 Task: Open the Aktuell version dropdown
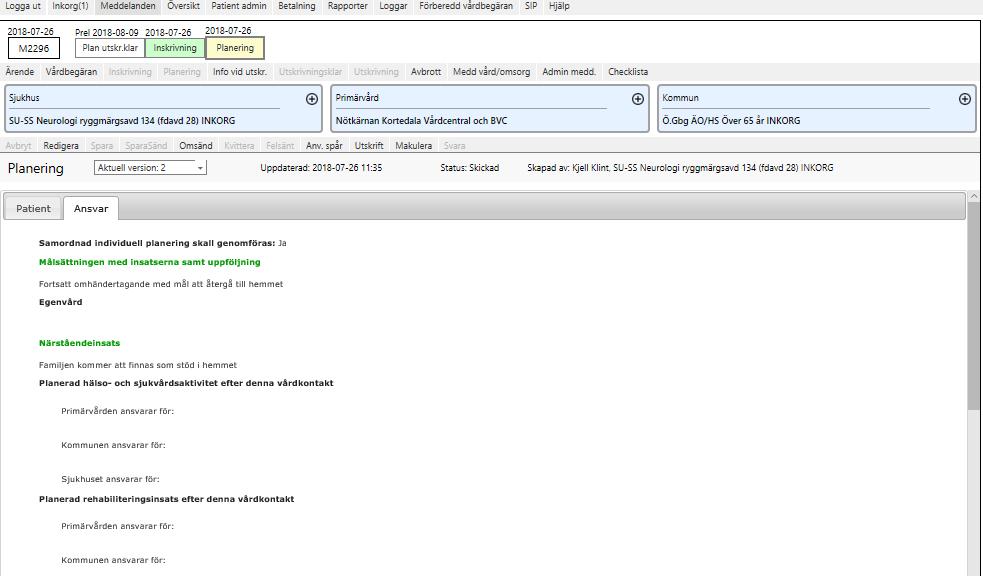pos(150,168)
